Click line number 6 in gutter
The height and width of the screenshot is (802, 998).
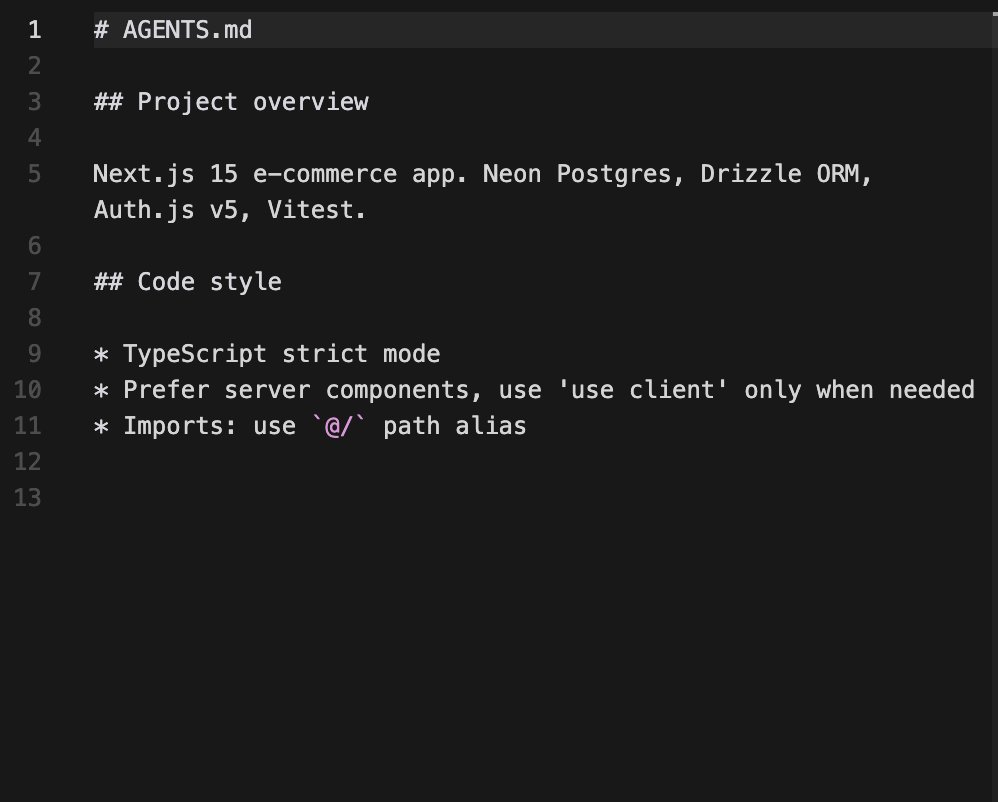35,246
